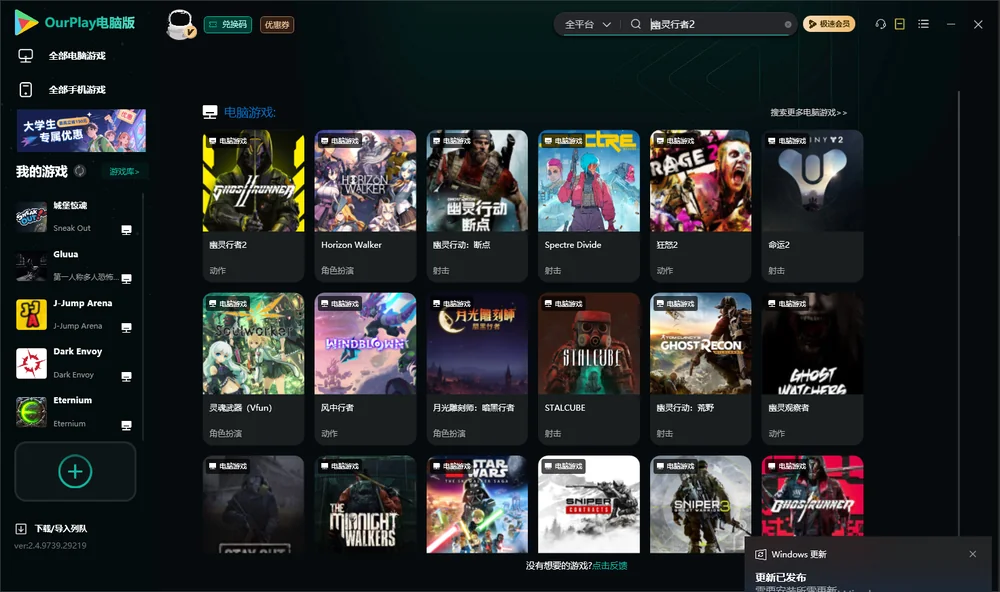
Task: Open the main menu list icon
Action: click(x=923, y=24)
